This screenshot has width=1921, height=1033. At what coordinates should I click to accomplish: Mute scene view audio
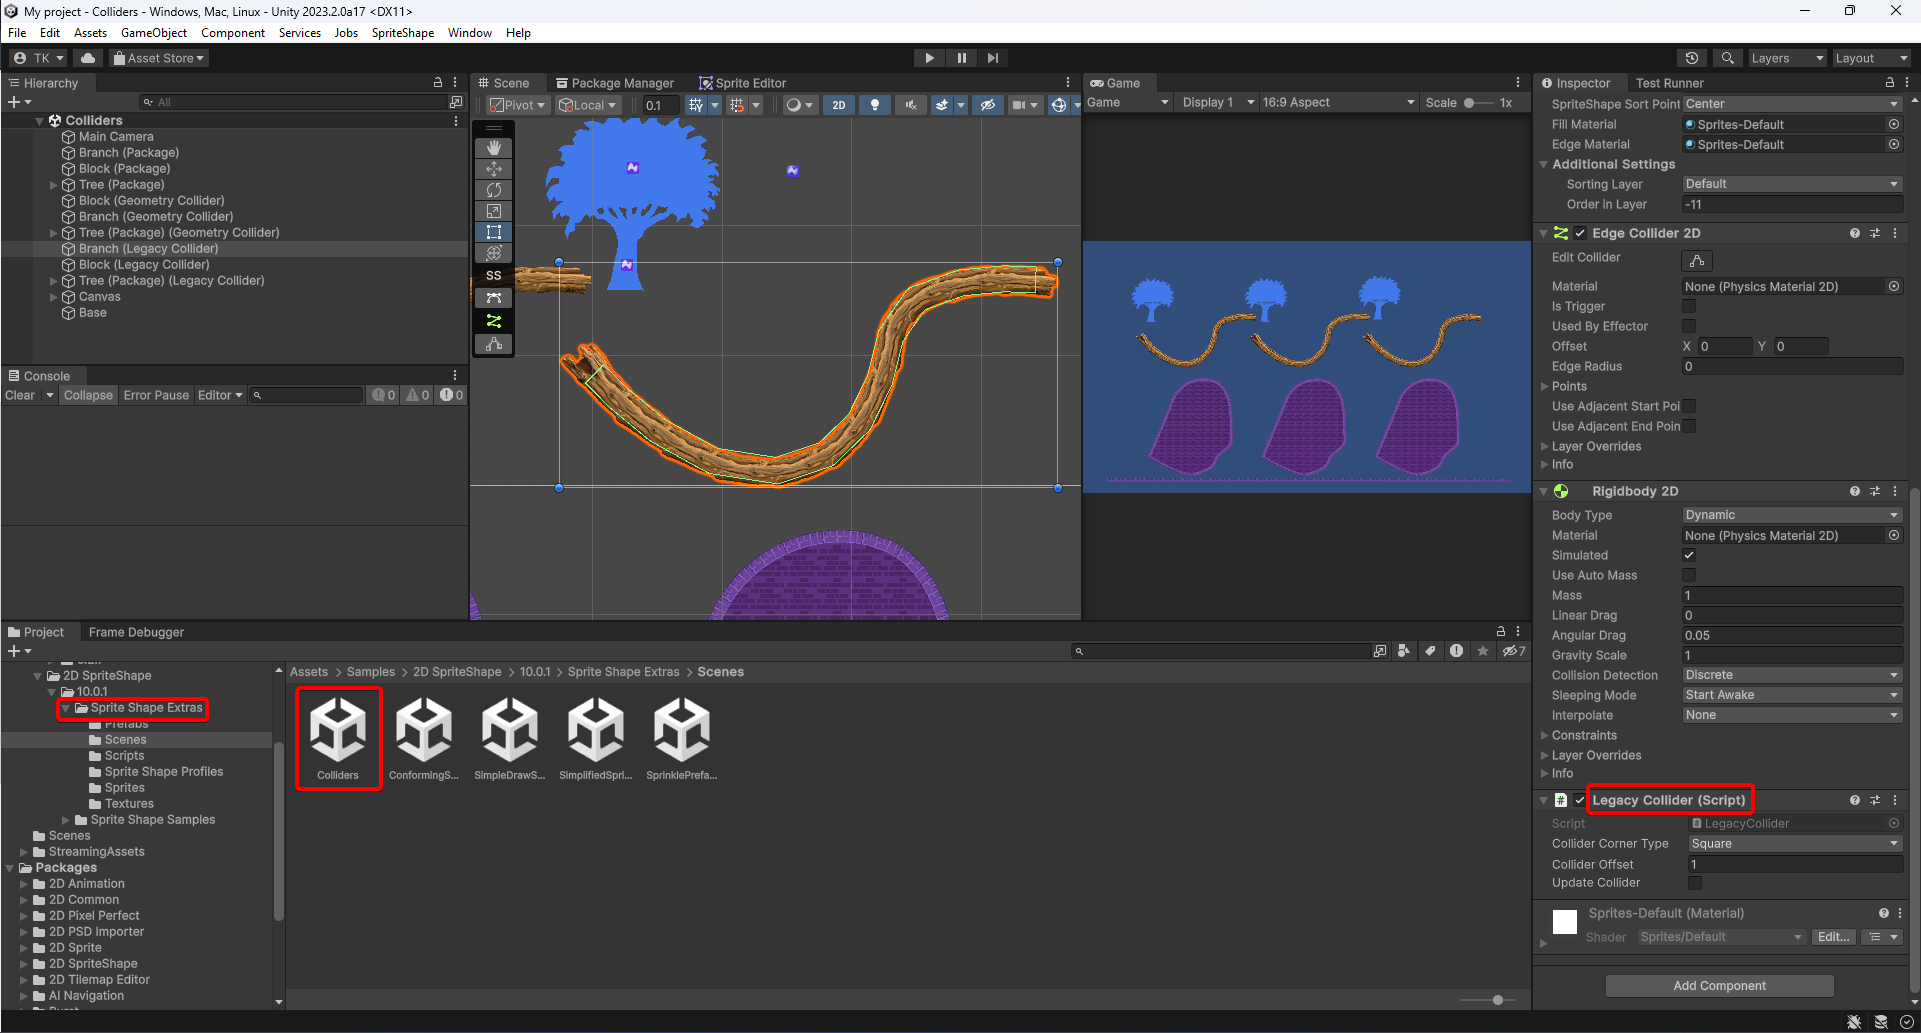tap(911, 104)
